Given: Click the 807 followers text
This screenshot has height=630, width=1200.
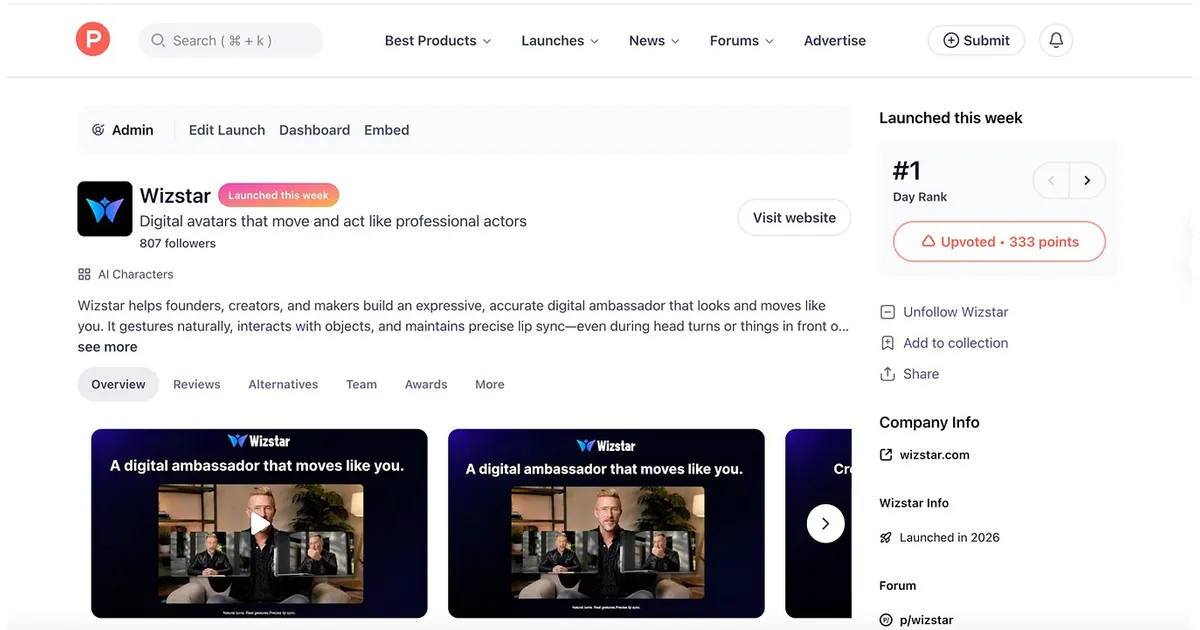Looking at the screenshot, I should tap(178, 243).
